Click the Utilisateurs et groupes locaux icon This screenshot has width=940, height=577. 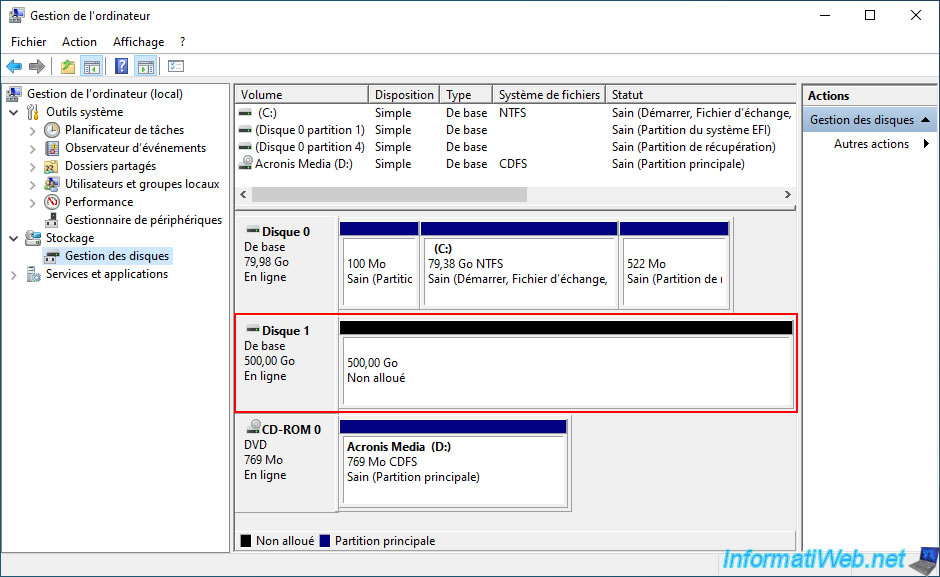click(x=52, y=184)
